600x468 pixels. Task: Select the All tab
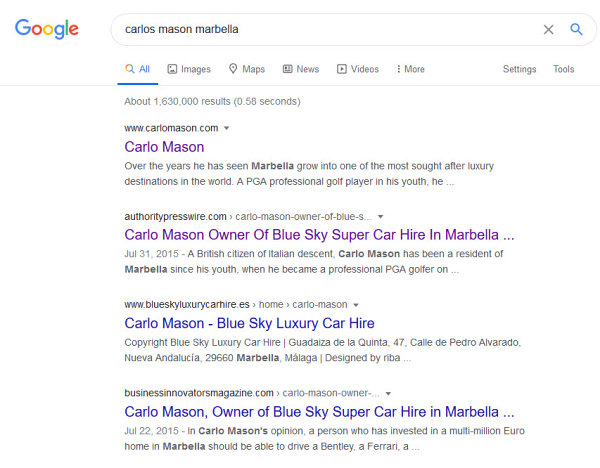point(138,69)
